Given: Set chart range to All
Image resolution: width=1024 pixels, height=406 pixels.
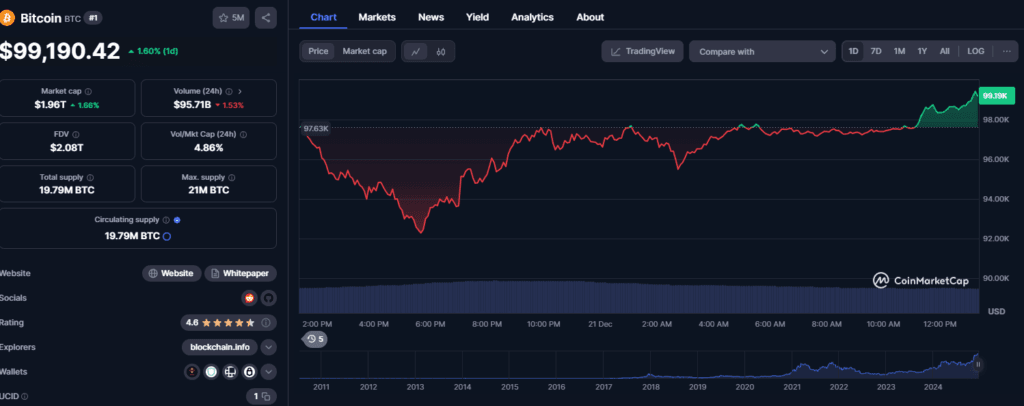Looking at the screenshot, I should coord(944,51).
